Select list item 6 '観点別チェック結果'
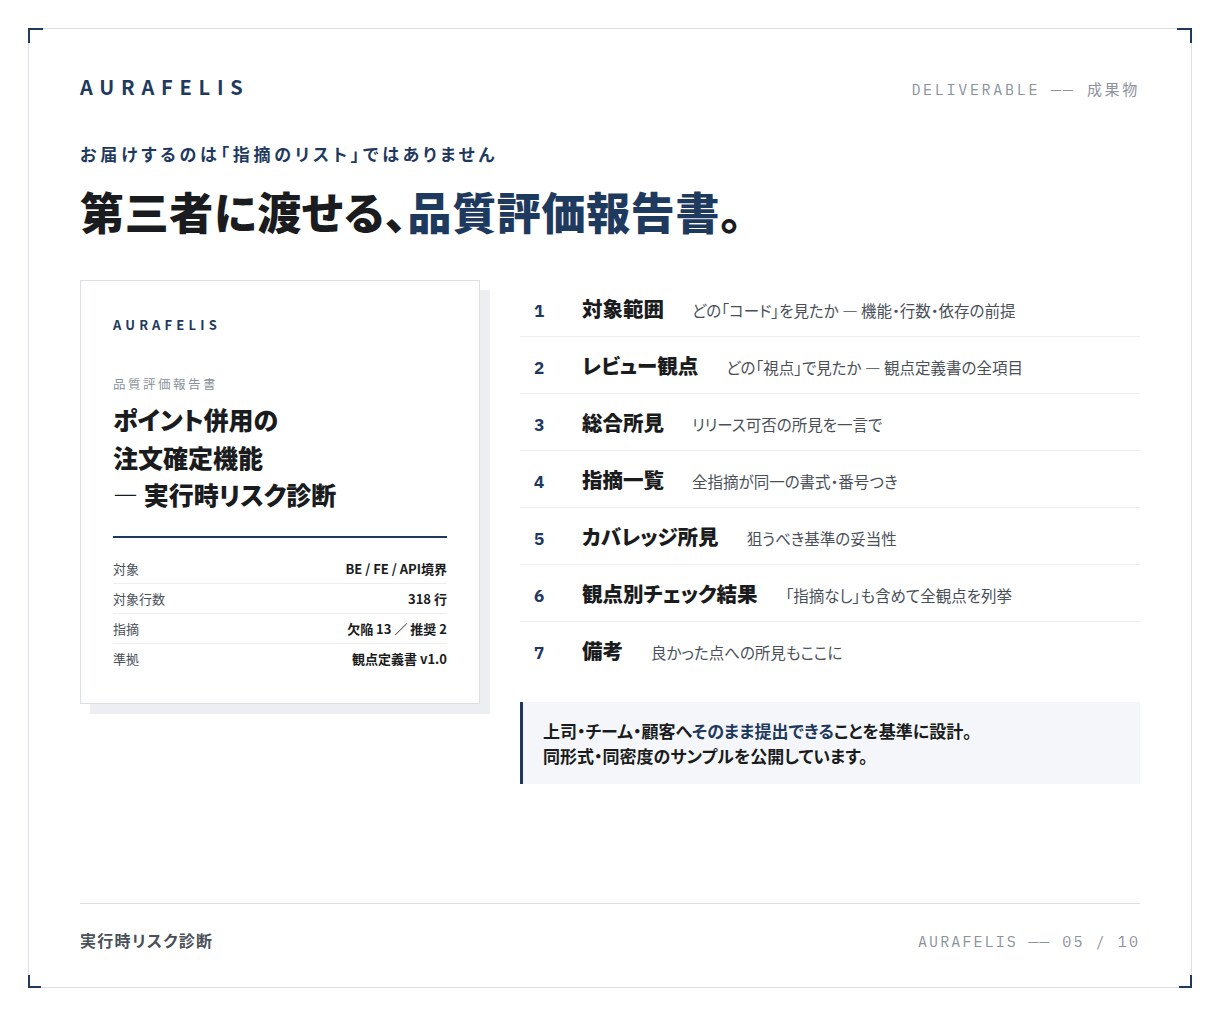 830,595
